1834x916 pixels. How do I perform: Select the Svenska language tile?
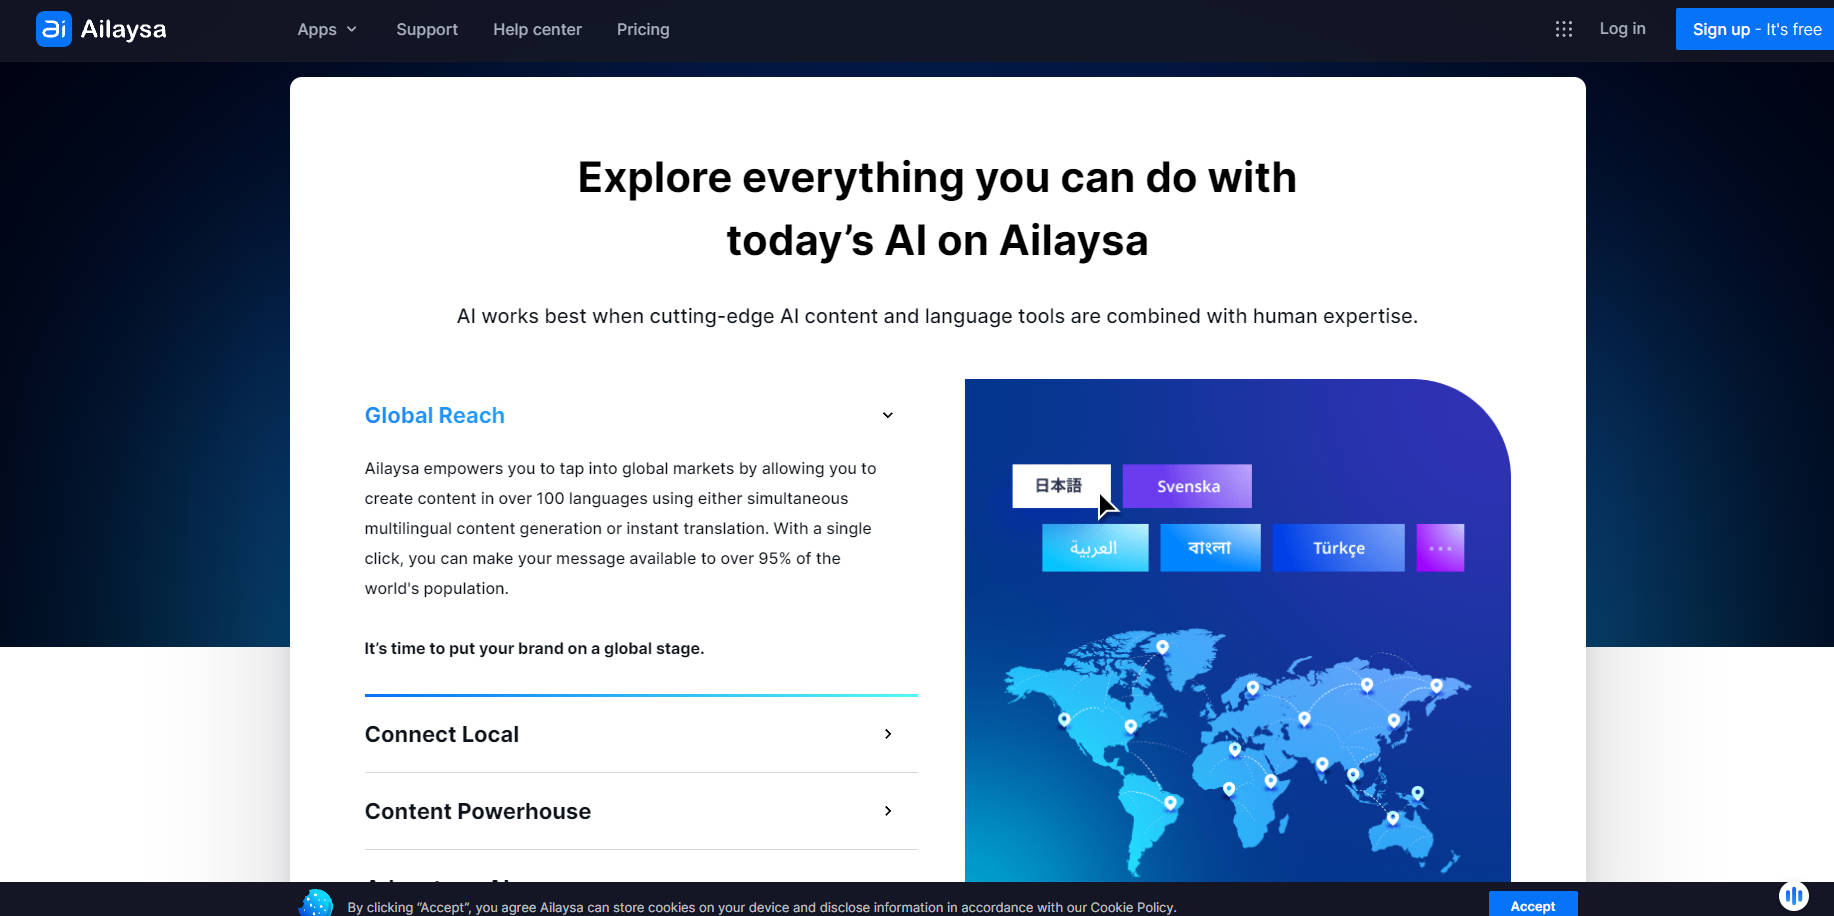tap(1187, 486)
